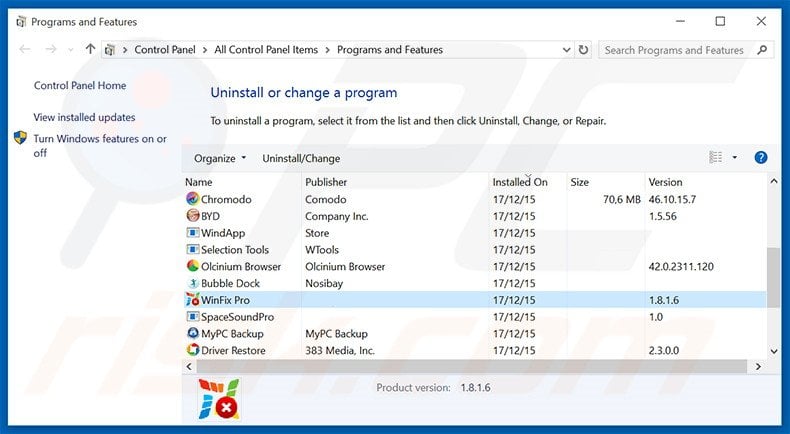Screen dimensions: 790x434
Task: Click the Olcinium Browser icon
Action: pyautogui.click(x=192, y=266)
